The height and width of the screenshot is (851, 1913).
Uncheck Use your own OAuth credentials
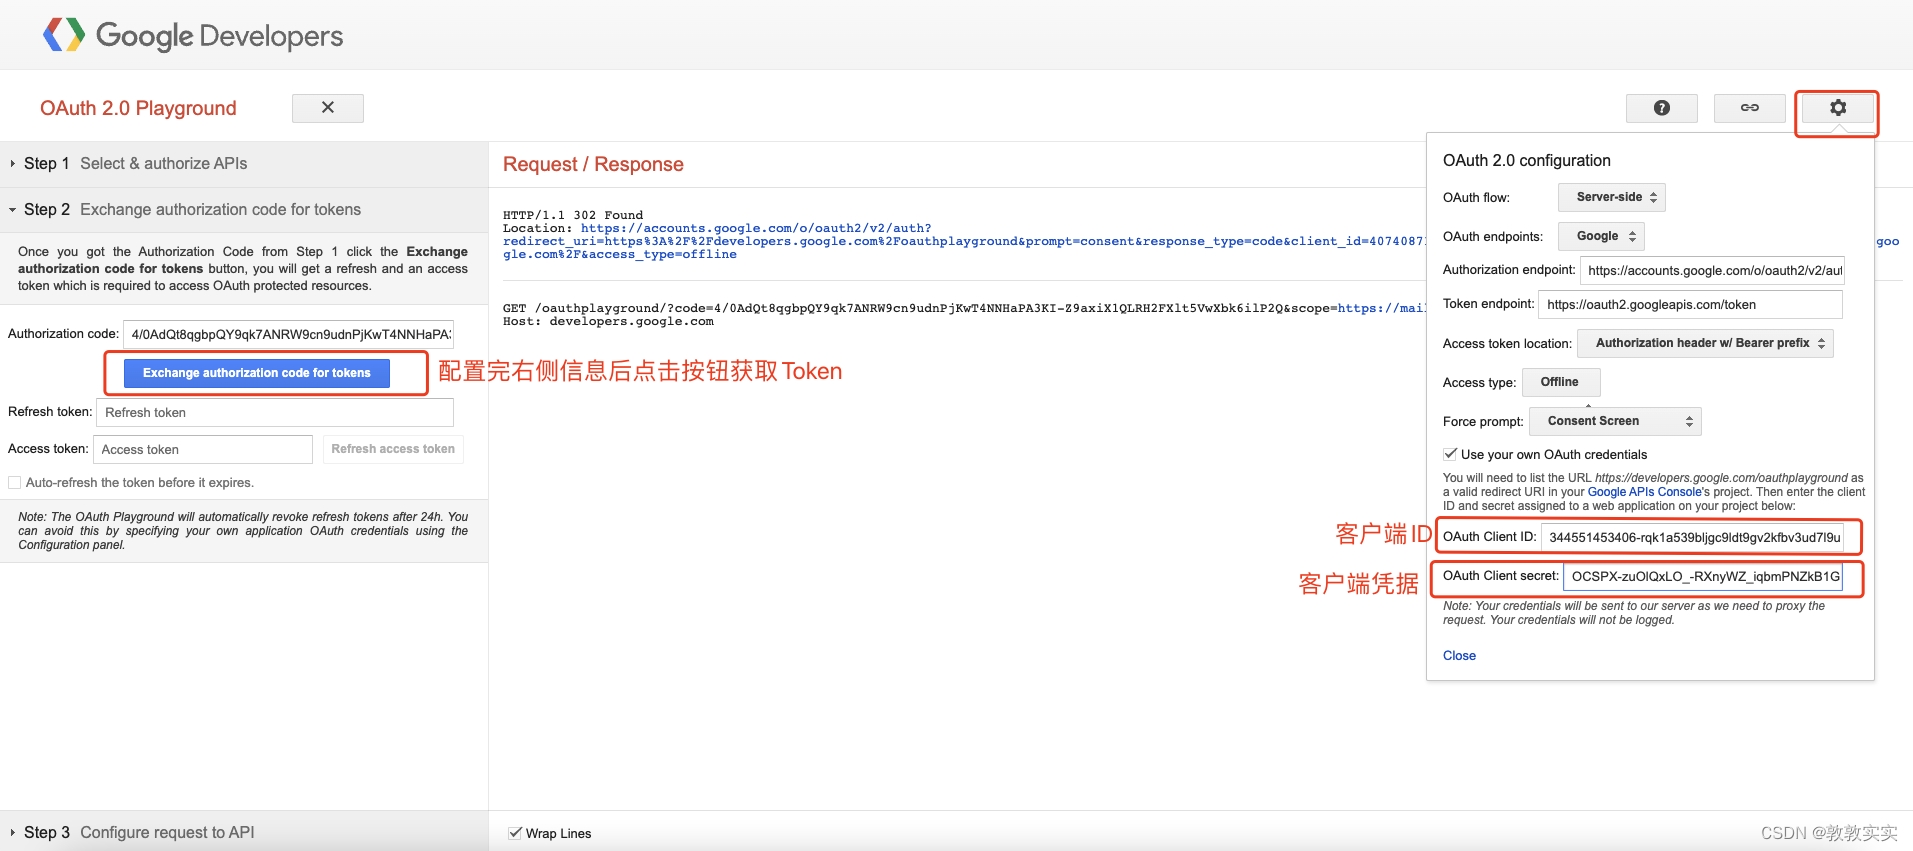(x=1450, y=454)
